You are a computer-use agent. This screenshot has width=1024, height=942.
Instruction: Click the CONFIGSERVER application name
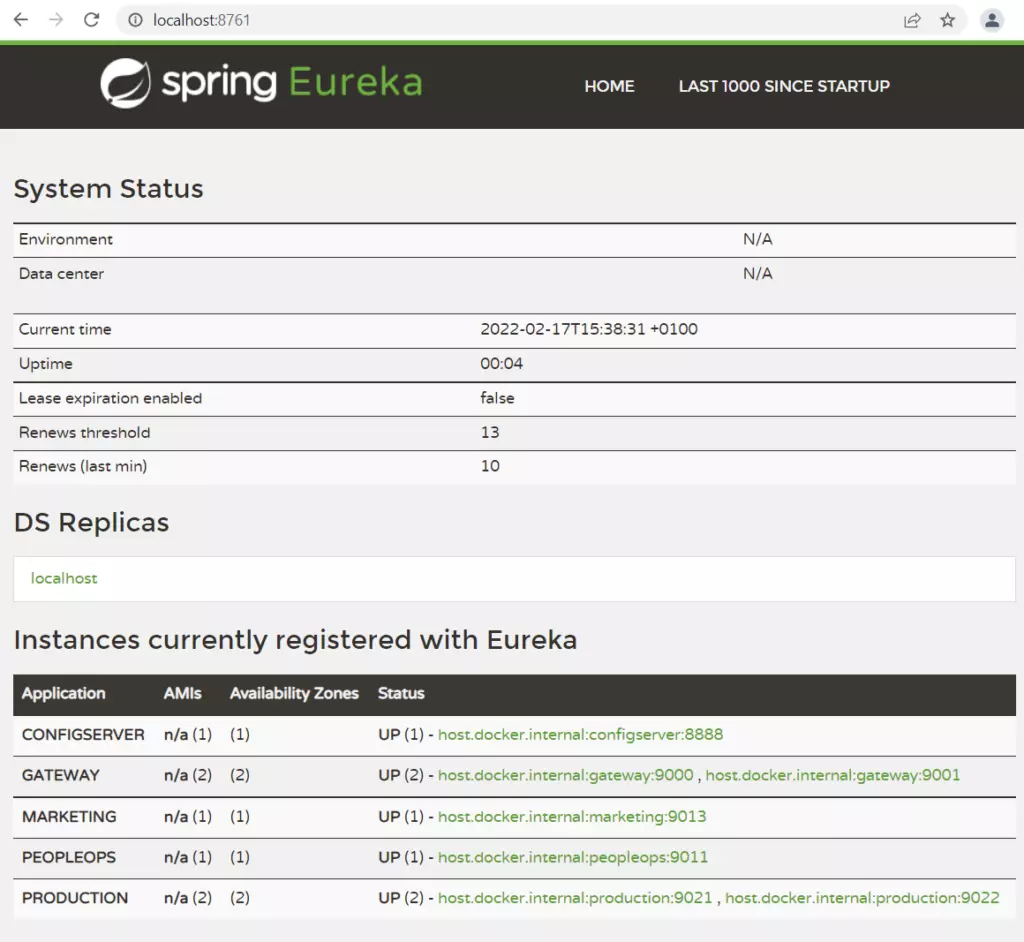click(83, 734)
